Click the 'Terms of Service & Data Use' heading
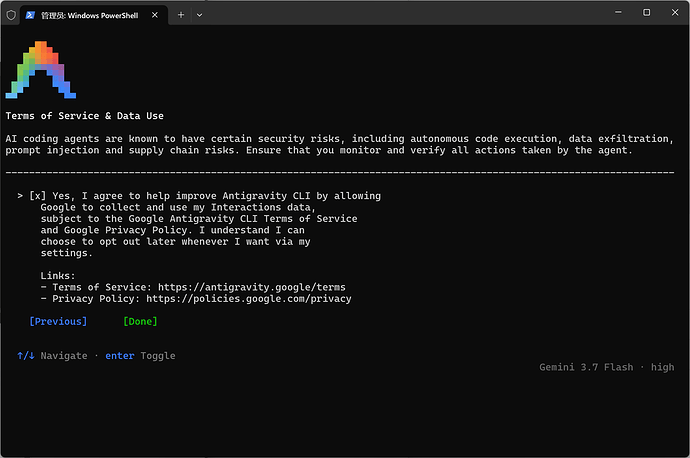 pyautogui.click(x=84, y=116)
